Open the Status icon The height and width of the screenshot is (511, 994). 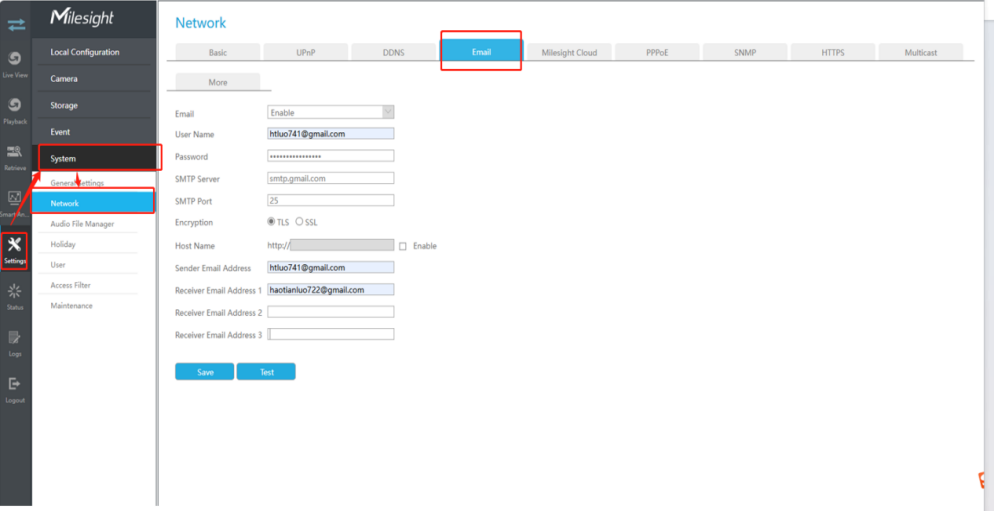15,291
